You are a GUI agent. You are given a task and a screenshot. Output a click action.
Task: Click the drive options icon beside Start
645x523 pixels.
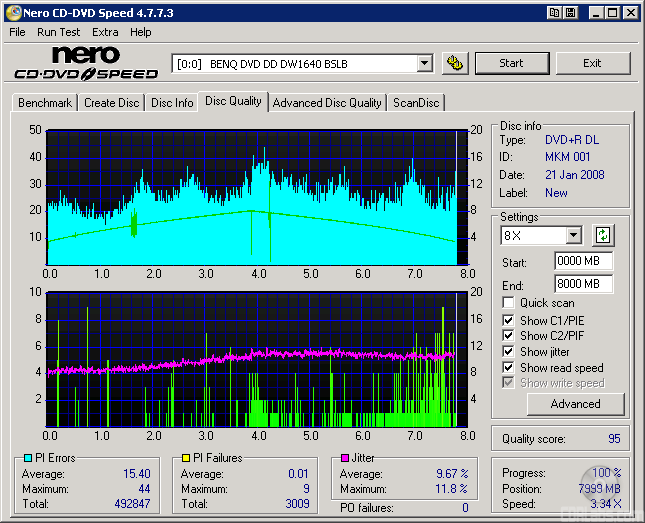pos(455,63)
